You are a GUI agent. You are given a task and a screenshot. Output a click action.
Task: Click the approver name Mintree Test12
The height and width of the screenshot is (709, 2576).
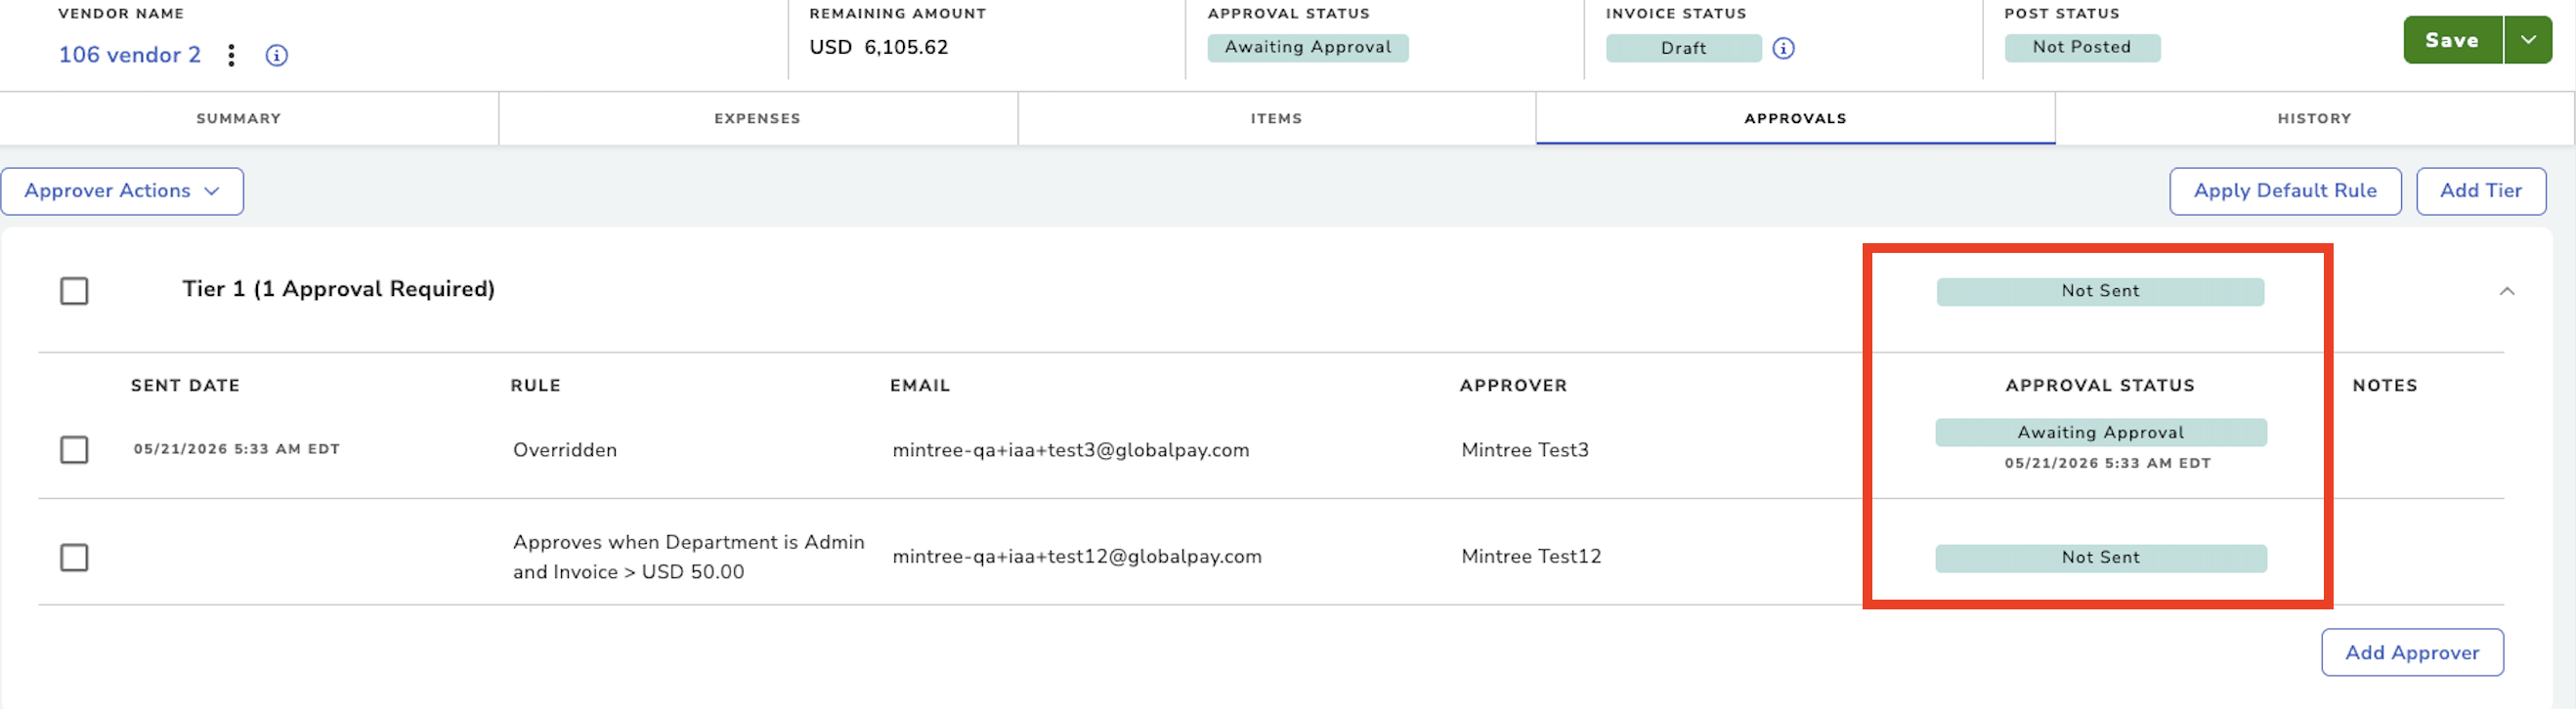tap(1531, 557)
